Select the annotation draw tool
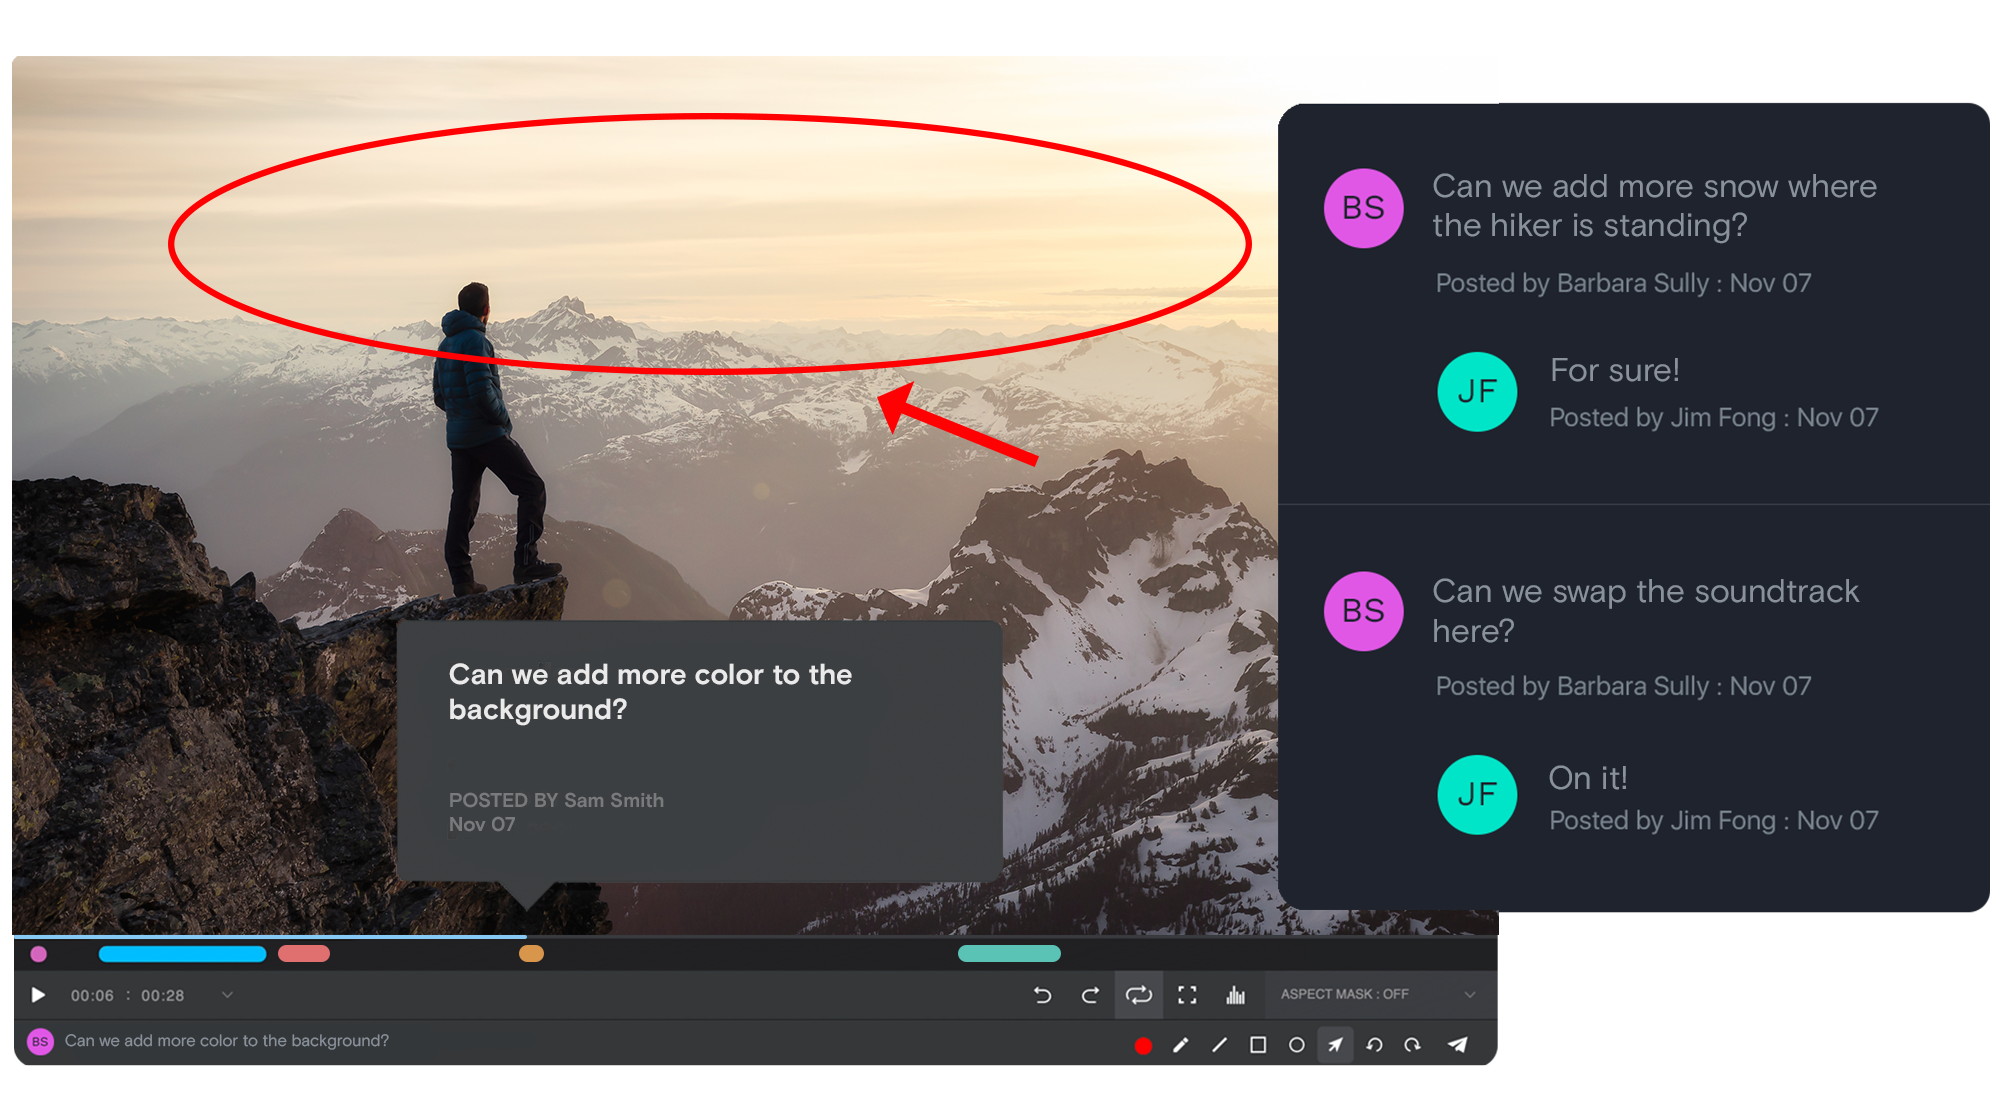The width and height of the screenshot is (2000, 1118). [x=1180, y=1041]
